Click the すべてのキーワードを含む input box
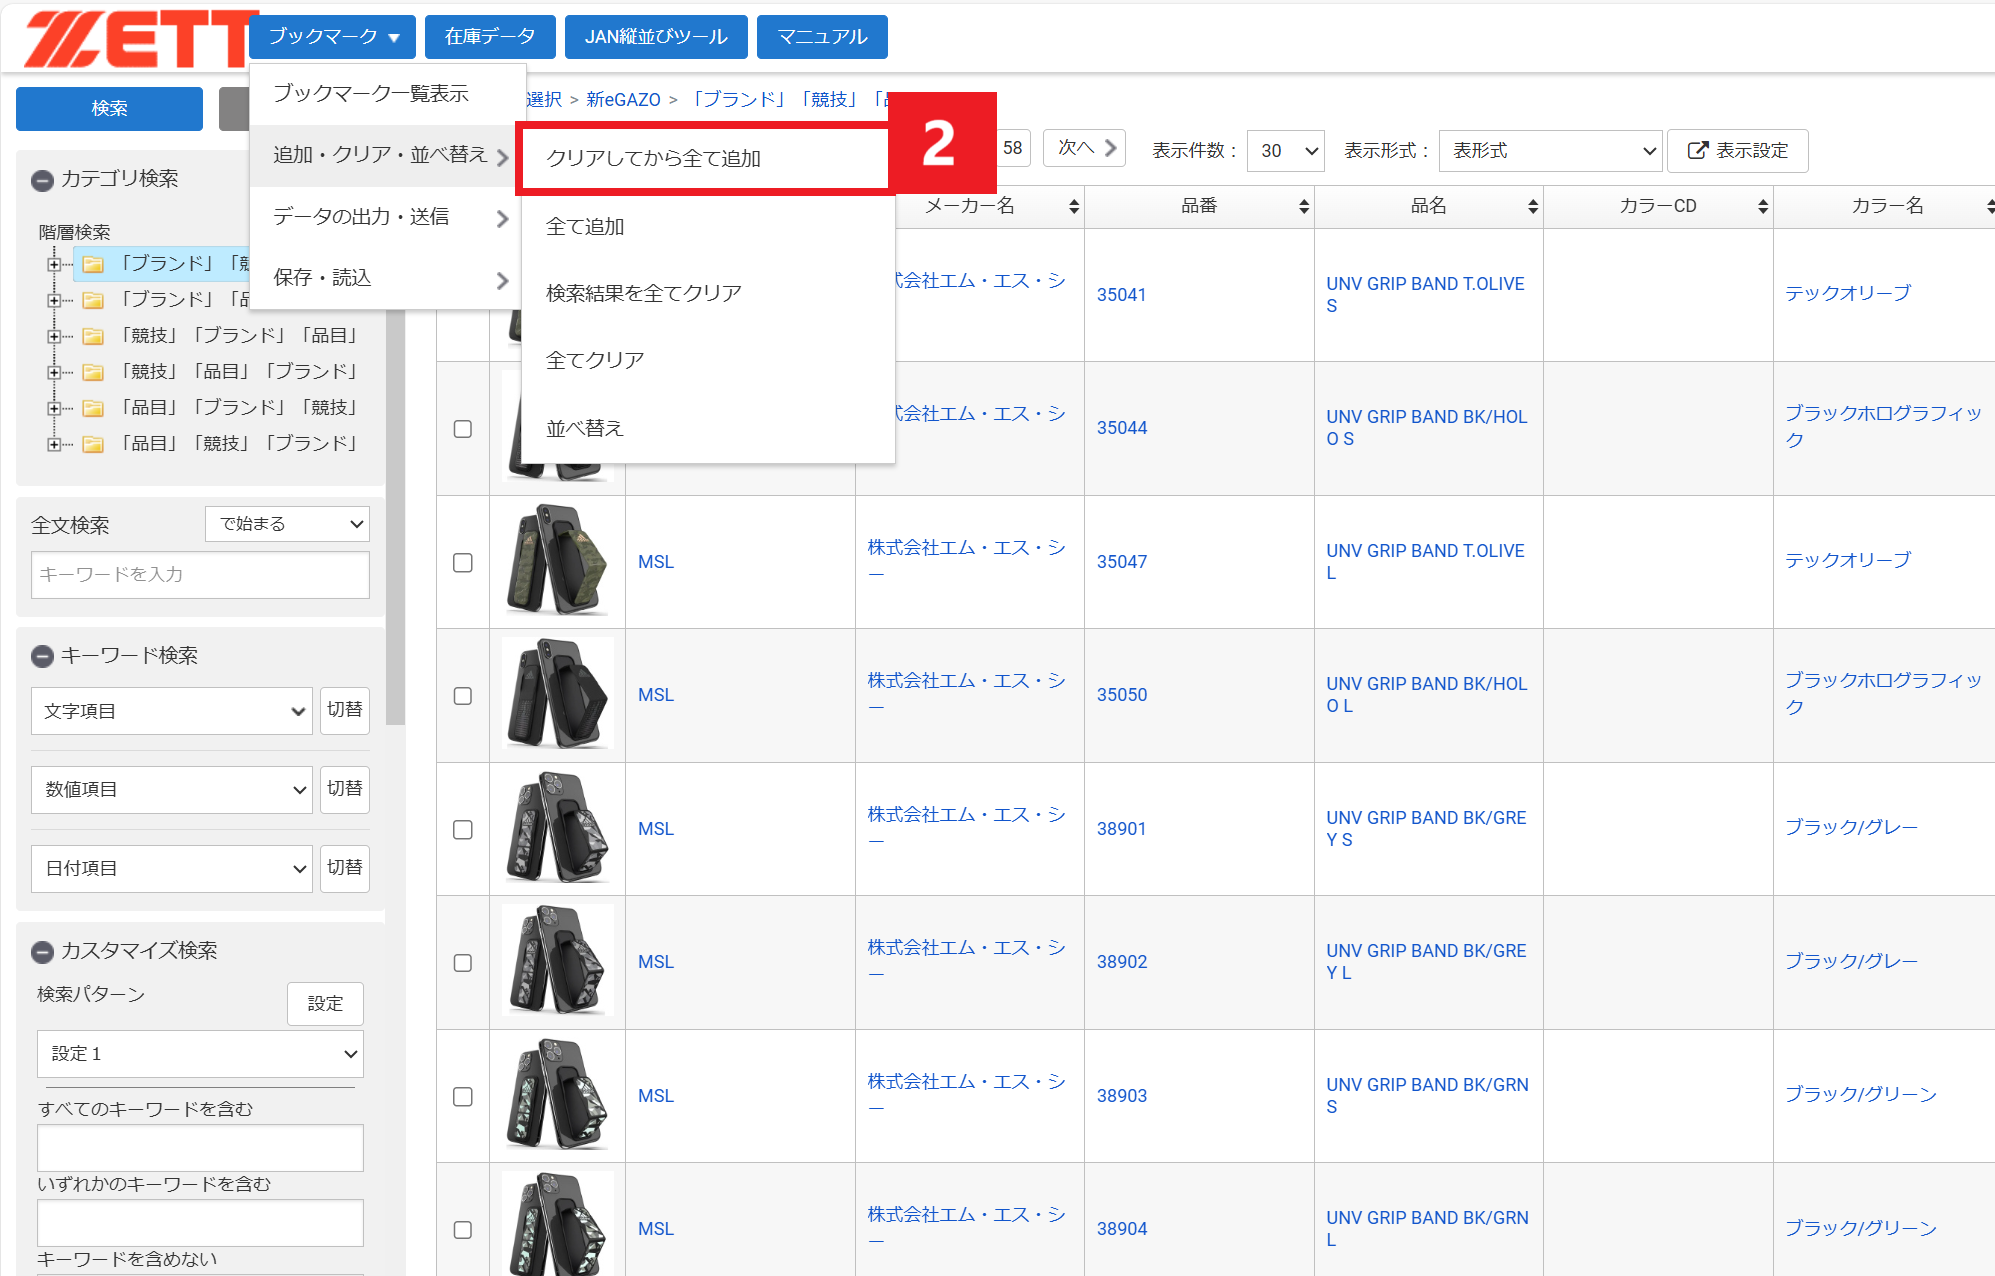The image size is (1995, 1276). (200, 1148)
